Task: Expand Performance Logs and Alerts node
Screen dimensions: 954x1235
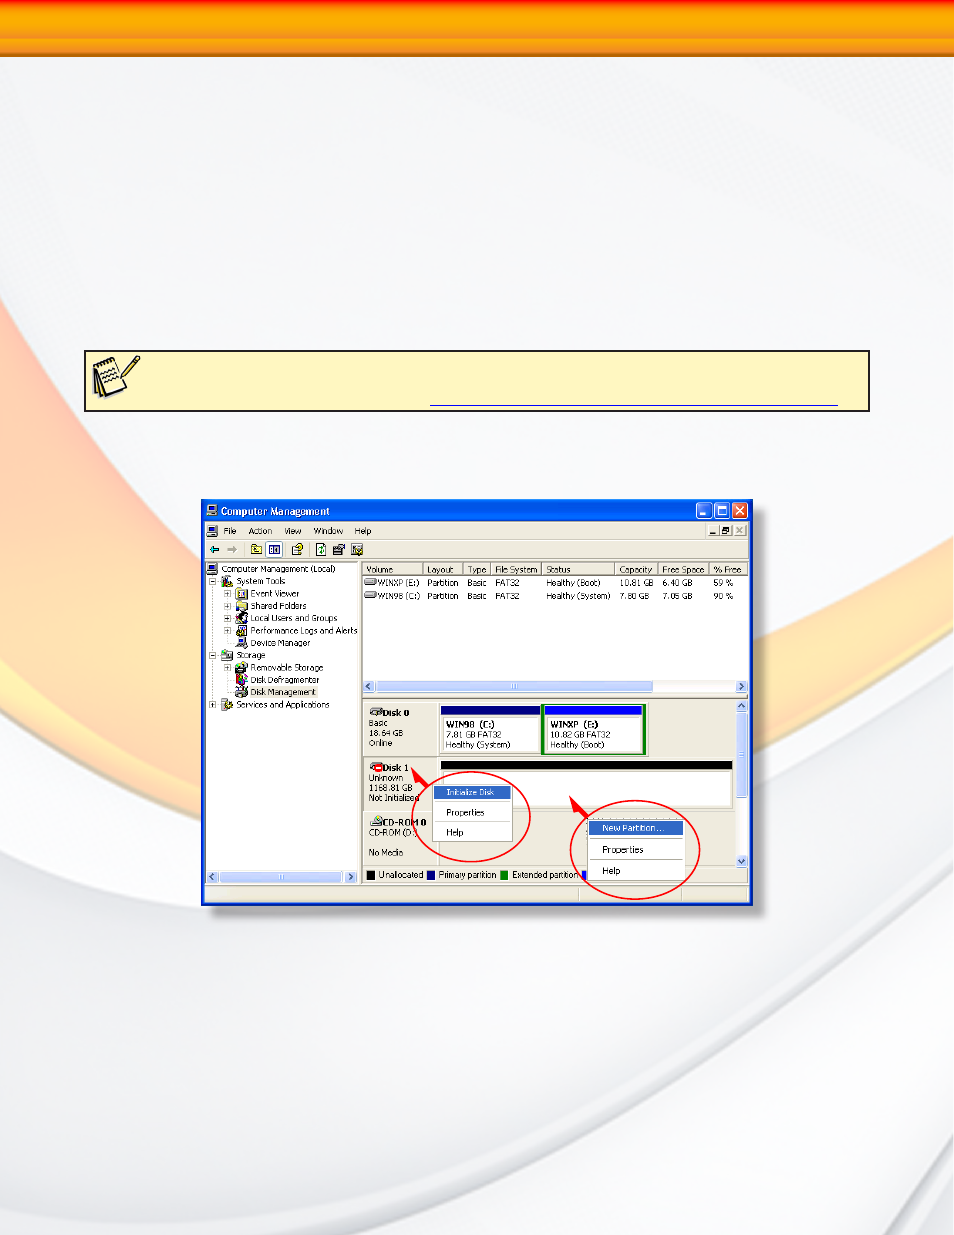Action: (x=227, y=631)
